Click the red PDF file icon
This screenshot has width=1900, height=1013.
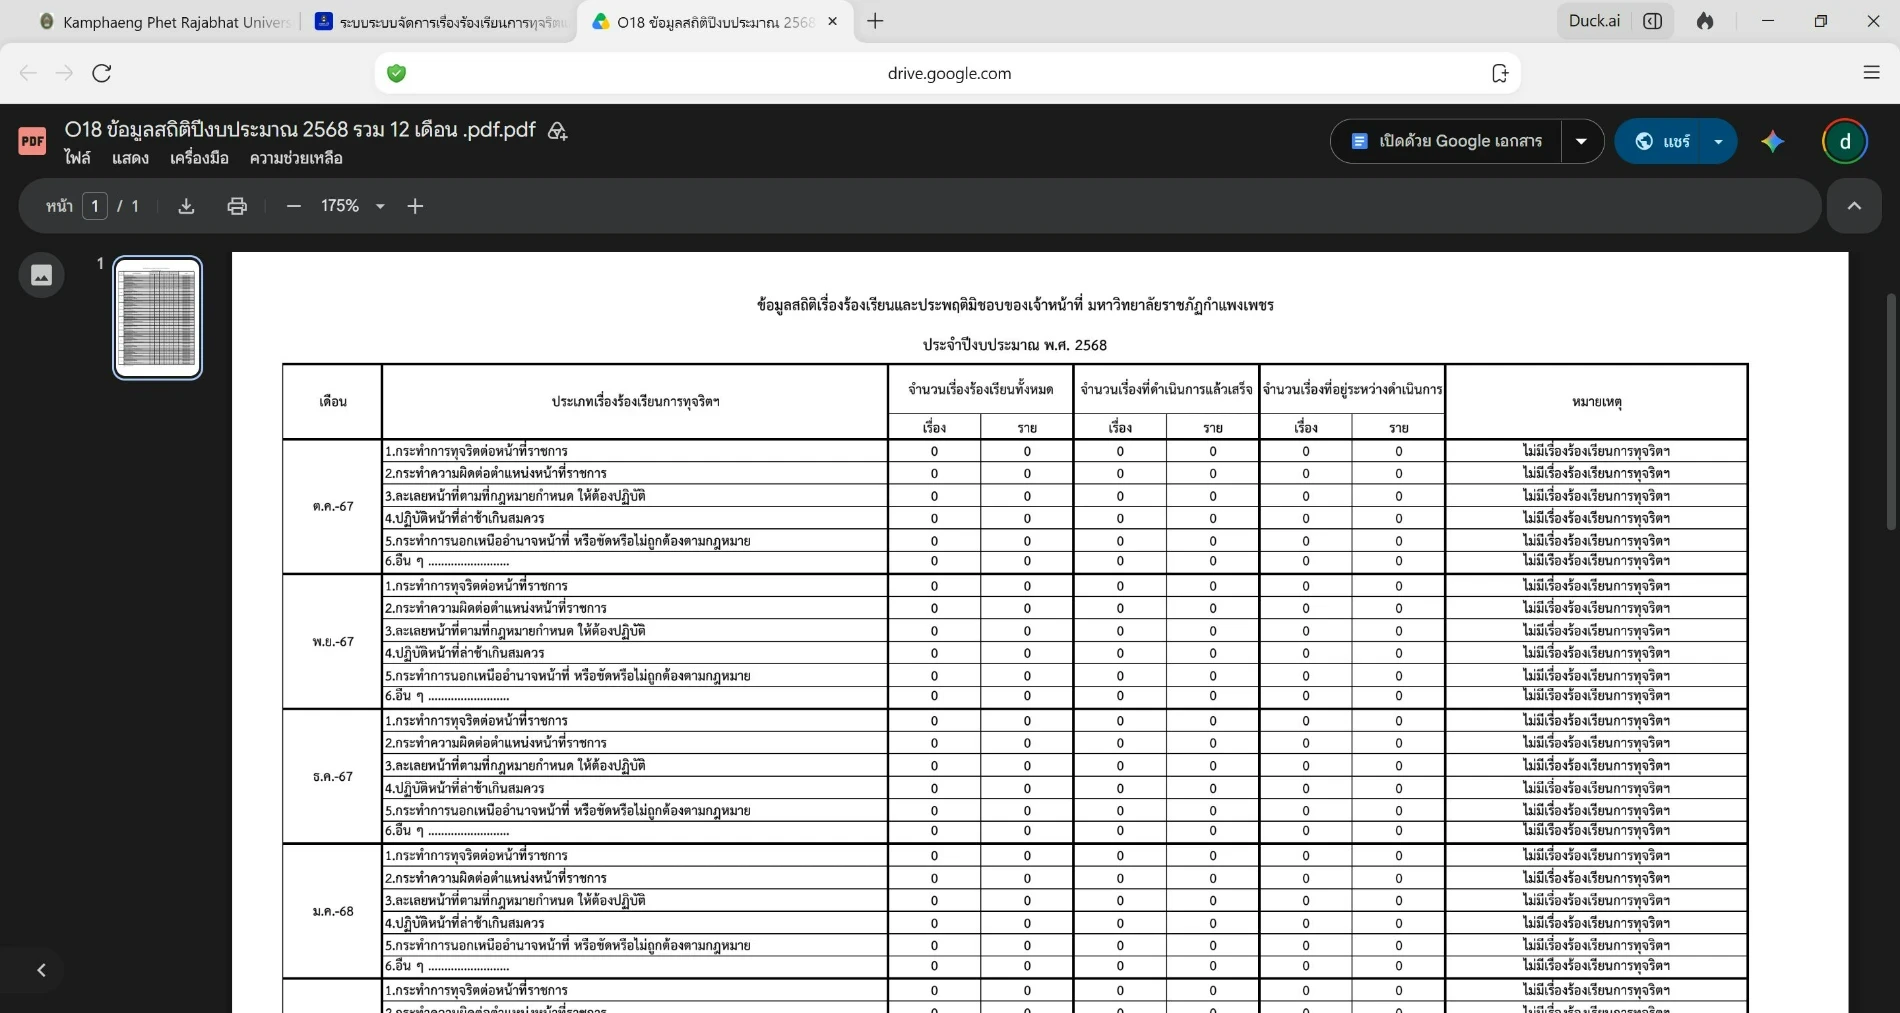[32, 141]
